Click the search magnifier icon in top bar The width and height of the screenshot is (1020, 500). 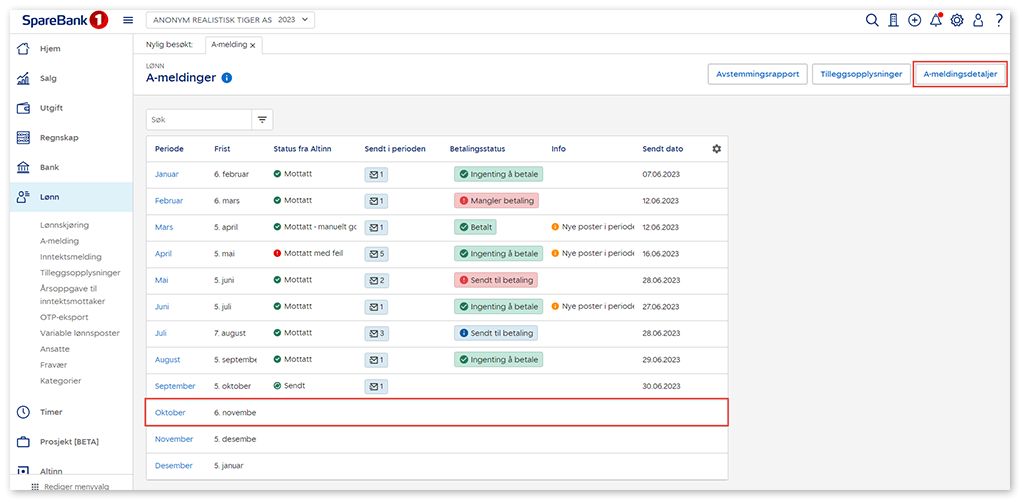tap(872, 20)
